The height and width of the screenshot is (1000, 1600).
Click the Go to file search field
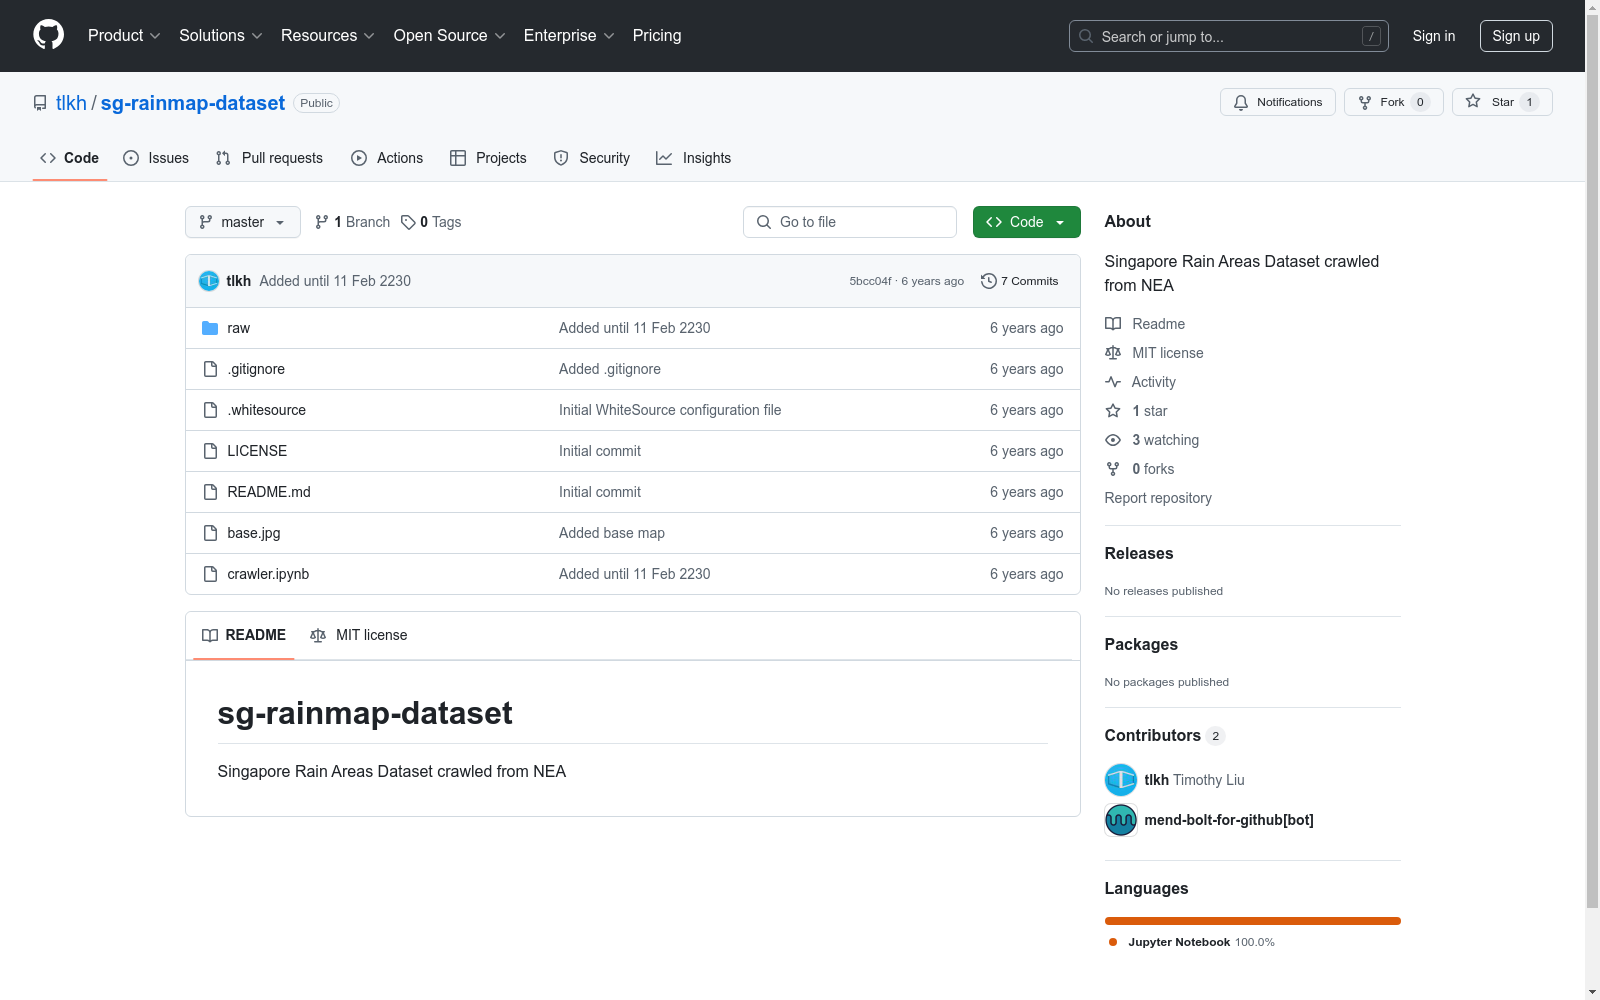(850, 222)
